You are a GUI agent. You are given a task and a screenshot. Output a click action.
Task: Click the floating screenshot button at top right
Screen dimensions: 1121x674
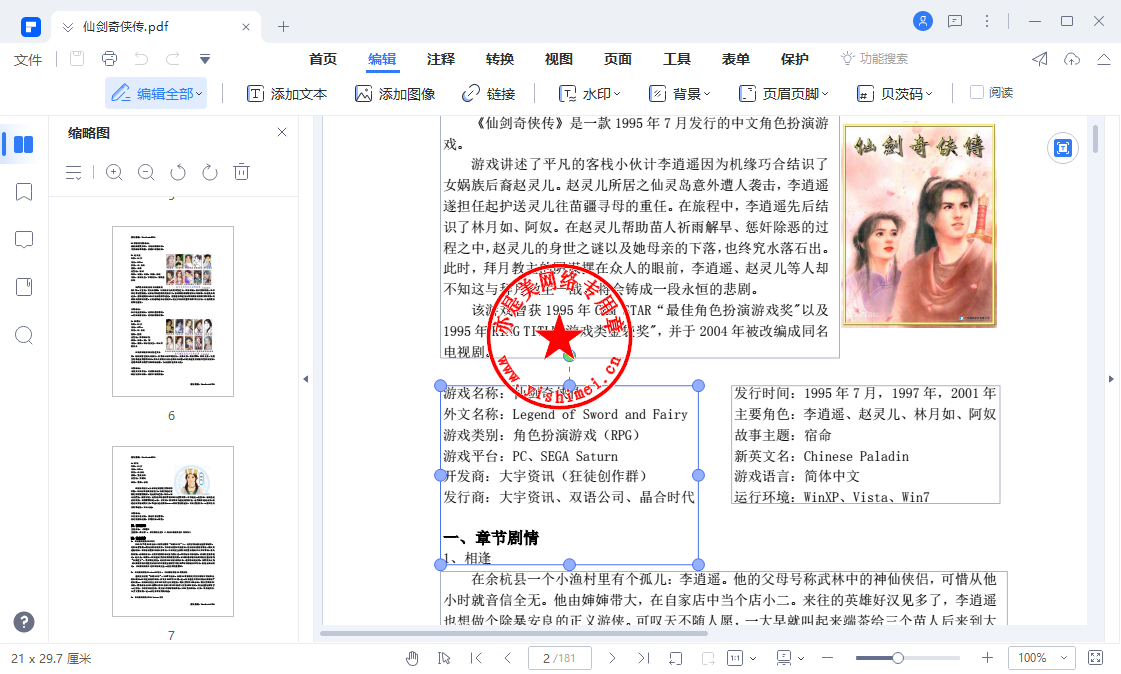pyautogui.click(x=1063, y=148)
